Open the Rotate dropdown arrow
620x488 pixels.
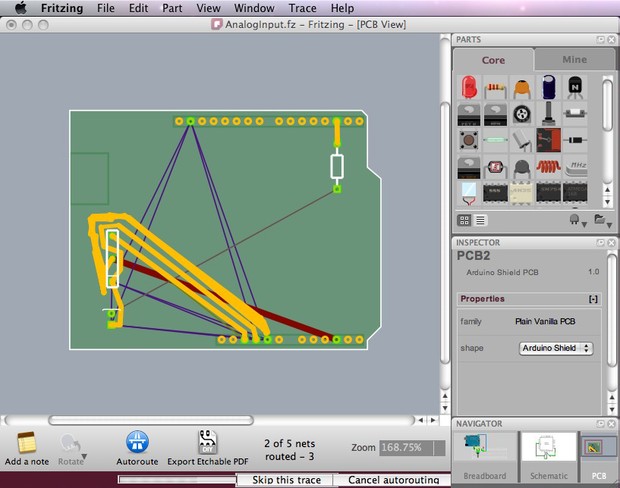[84, 457]
